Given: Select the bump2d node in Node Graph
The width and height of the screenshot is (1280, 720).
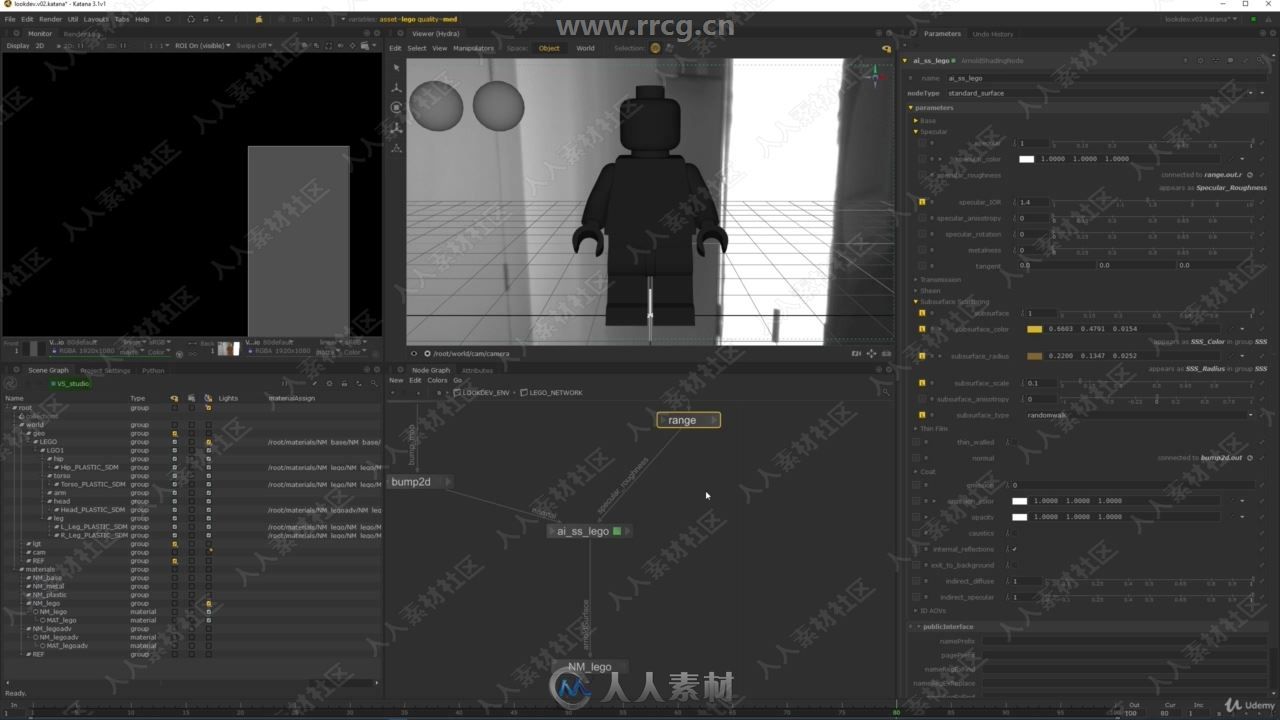Looking at the screenshot, I should 419,482.
